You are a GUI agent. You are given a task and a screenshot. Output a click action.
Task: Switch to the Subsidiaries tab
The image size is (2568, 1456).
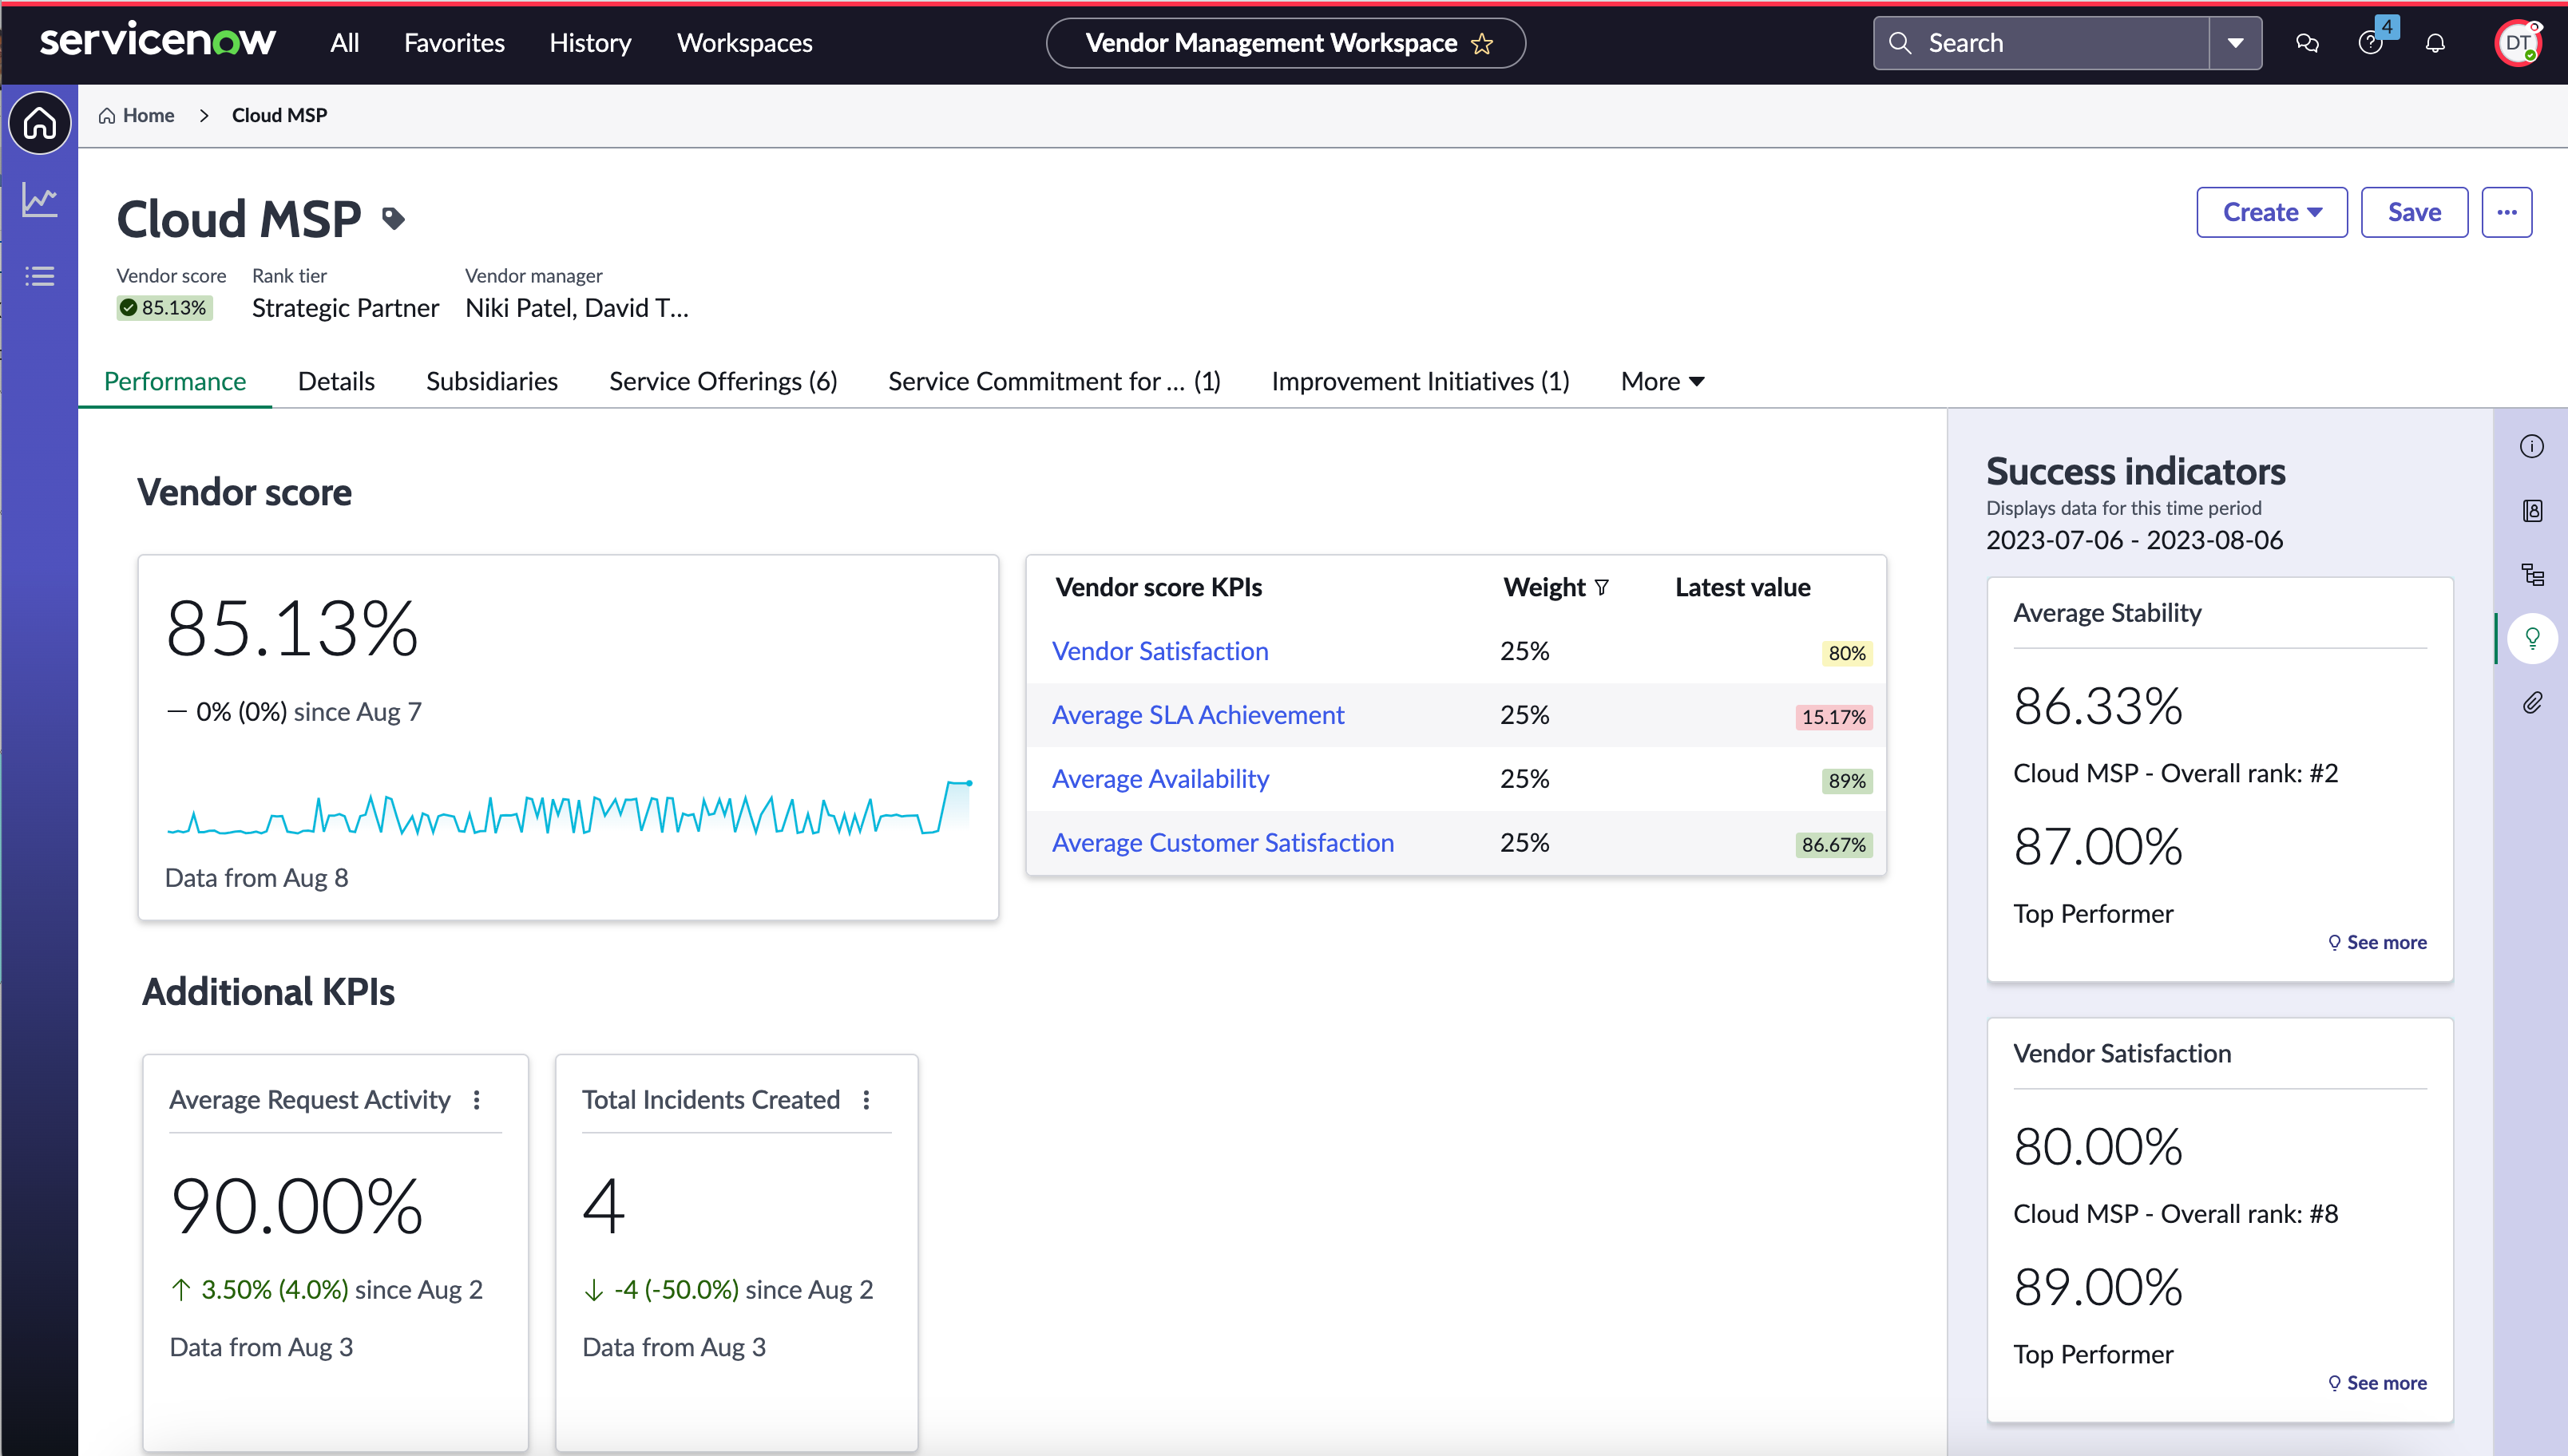[x=492, y=381]
